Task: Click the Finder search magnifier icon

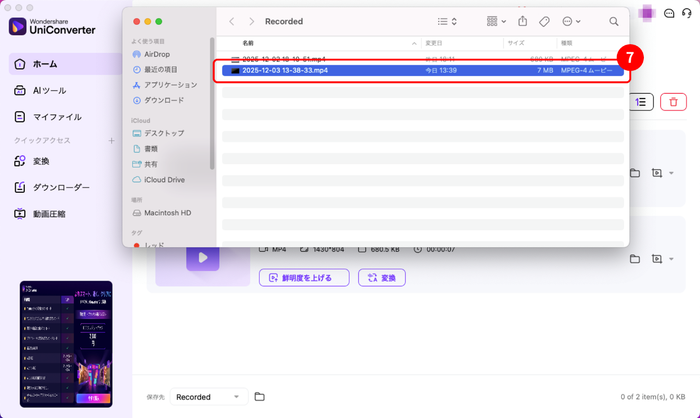Action: pos(613,21)
